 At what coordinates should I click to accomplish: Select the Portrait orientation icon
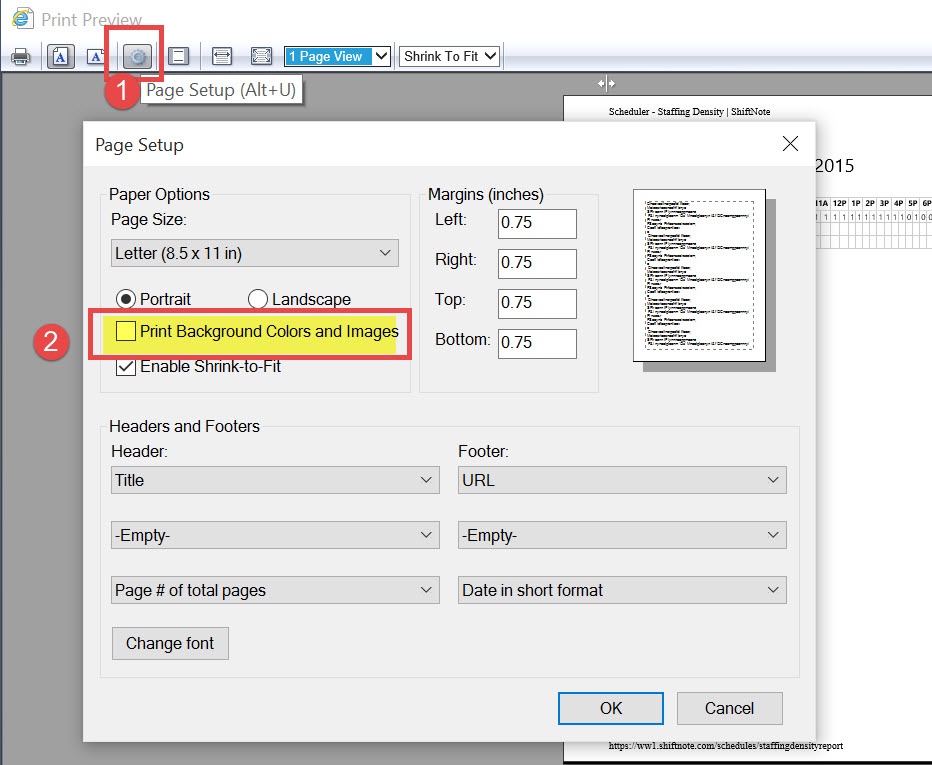(x=60, y=56)
